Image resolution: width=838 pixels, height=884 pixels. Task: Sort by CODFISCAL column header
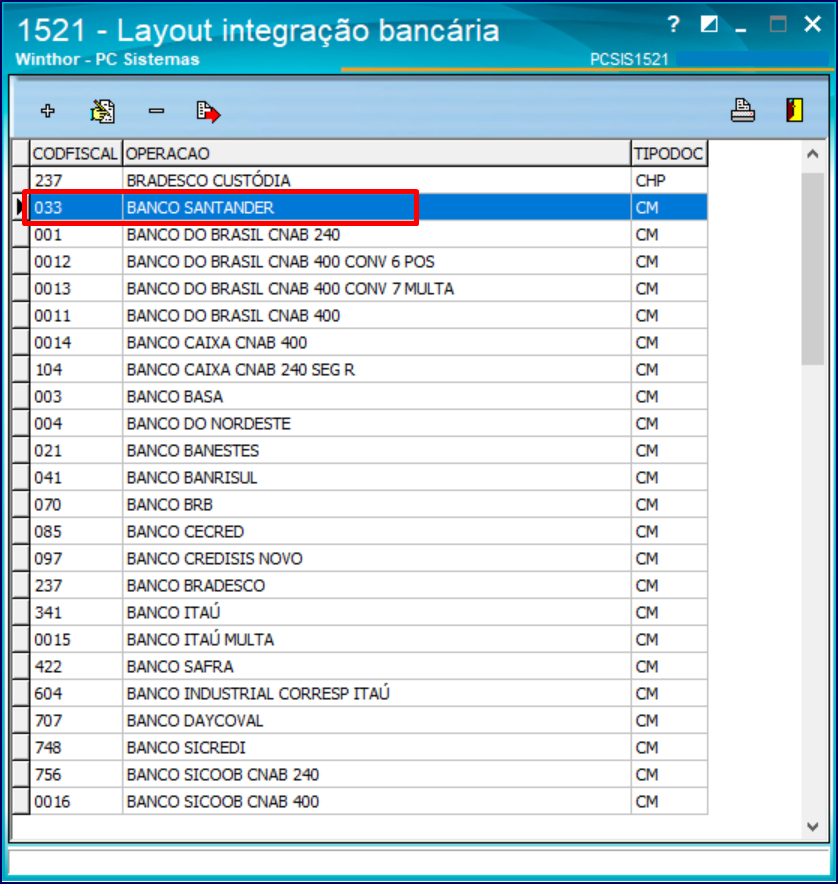75,153
